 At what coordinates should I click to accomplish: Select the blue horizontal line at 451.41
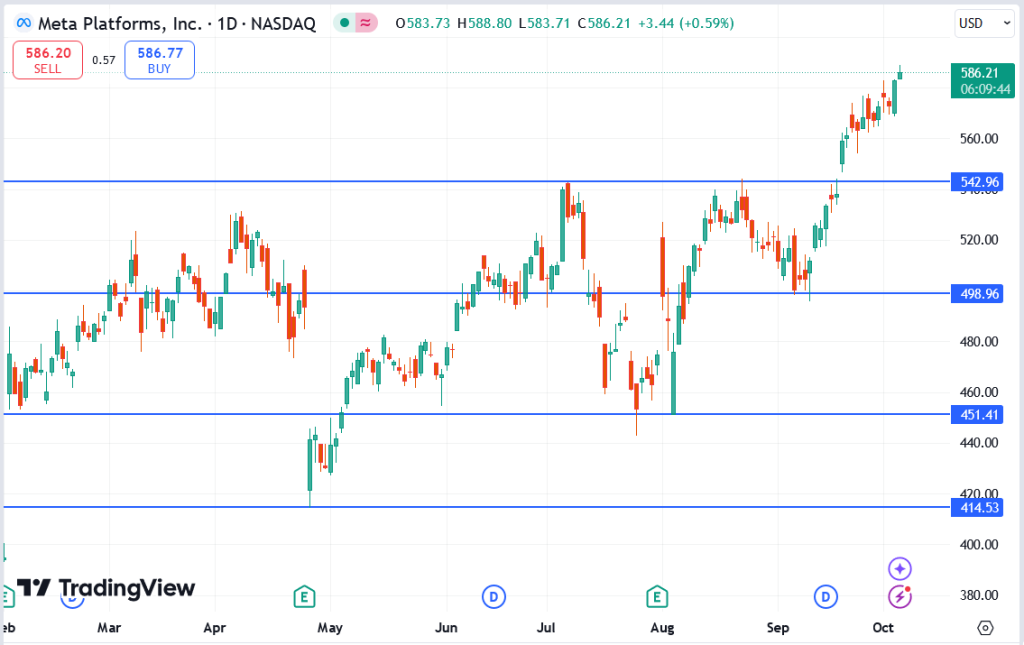point(477,414)
